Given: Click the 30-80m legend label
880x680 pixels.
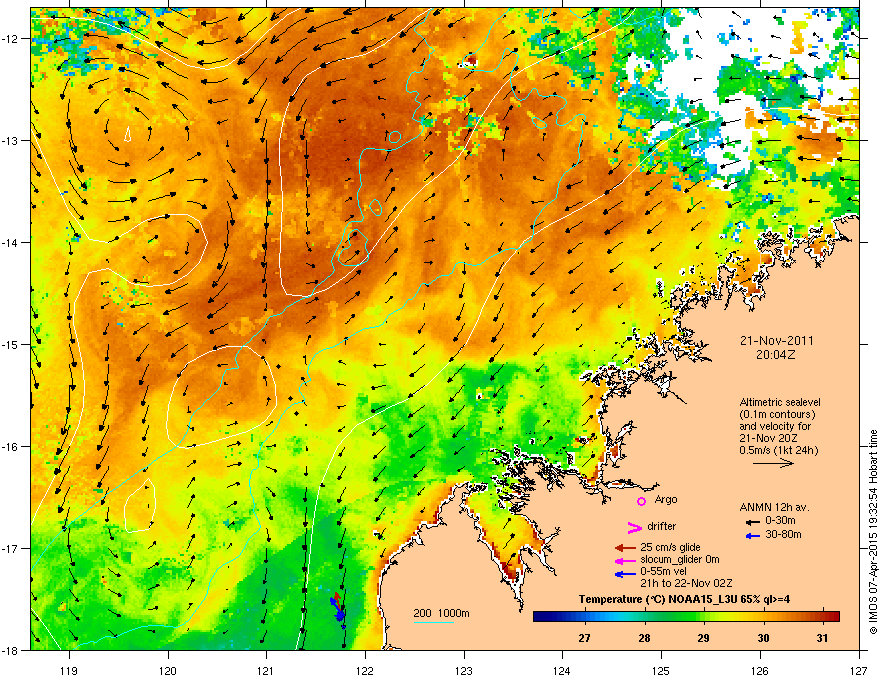Looking at the screenshot, I should [x=783, y=535].
